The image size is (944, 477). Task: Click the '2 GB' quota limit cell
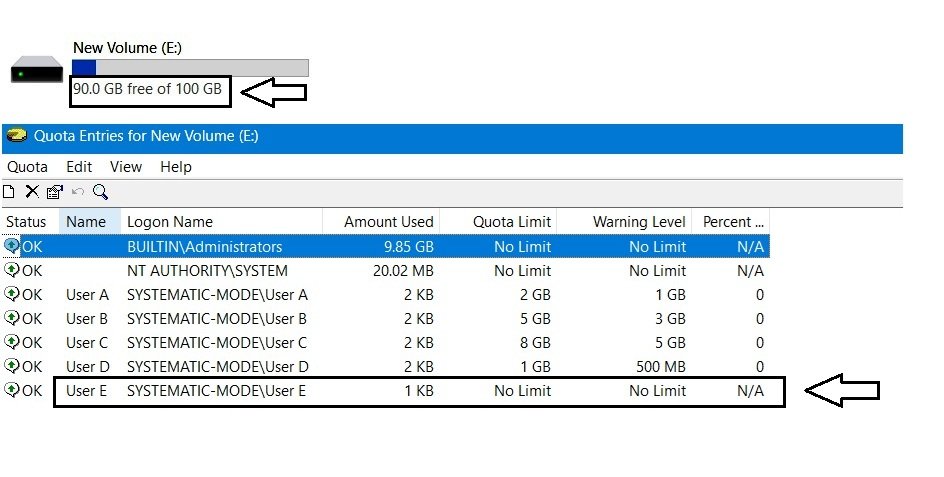[535, 295]
